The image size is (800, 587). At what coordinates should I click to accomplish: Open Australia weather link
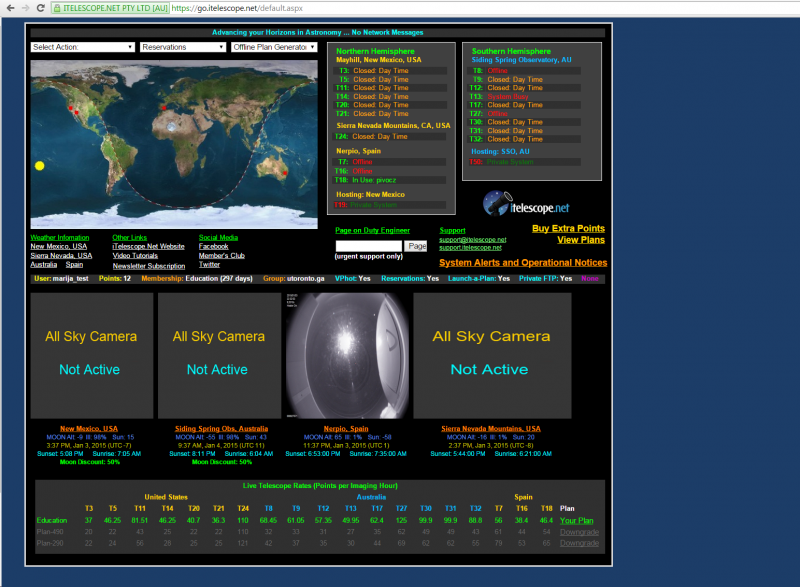pos(43,264)
